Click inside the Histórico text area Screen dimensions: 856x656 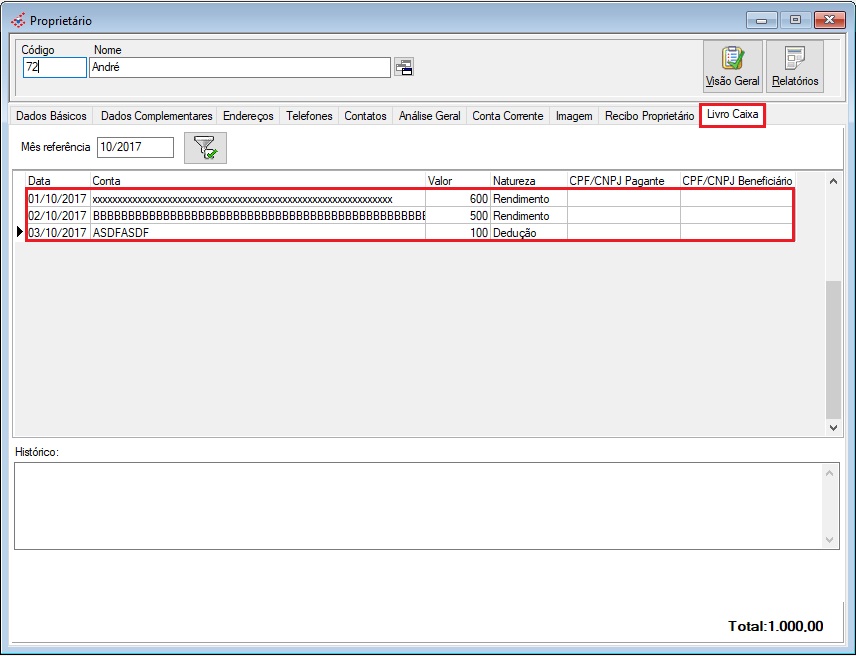(x=418, y=505)
